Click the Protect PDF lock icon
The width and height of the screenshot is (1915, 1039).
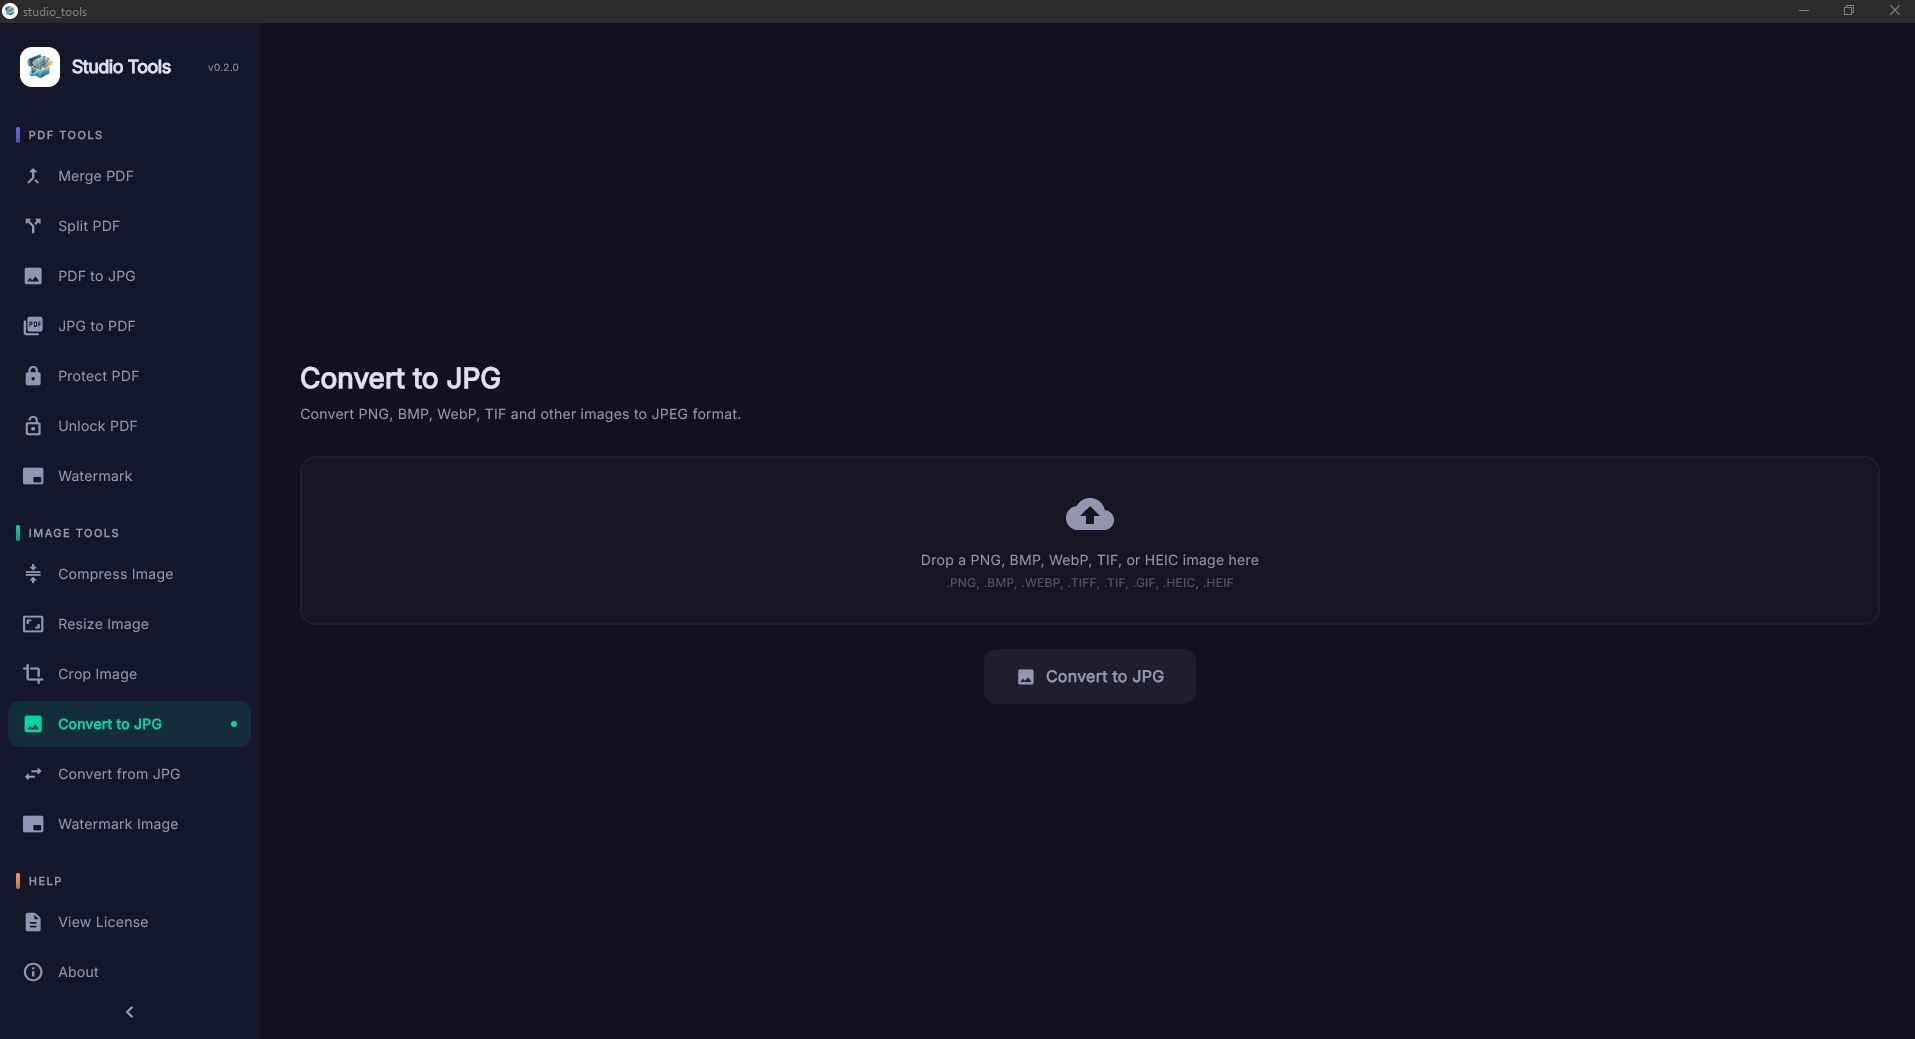[33, 376]
